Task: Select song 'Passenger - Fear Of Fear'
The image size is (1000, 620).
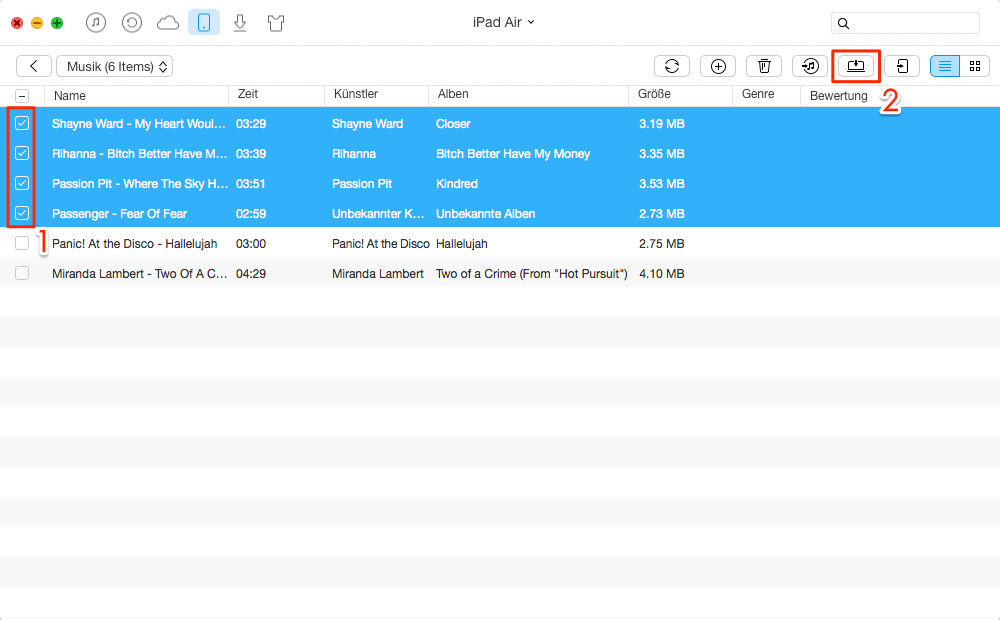Action: coord(119,214)
